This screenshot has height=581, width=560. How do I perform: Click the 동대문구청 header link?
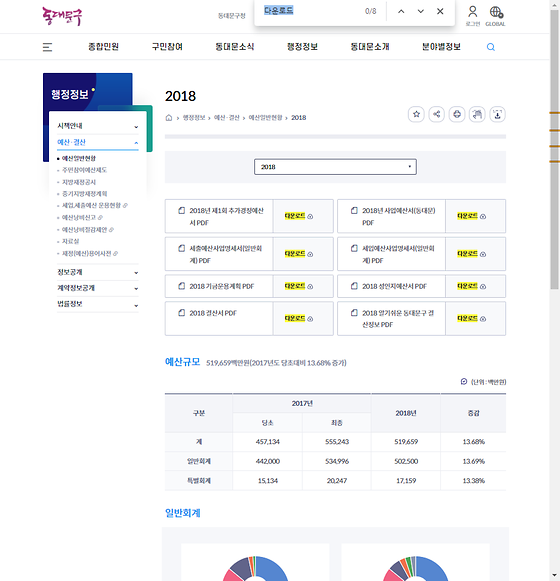click(232, 16)
